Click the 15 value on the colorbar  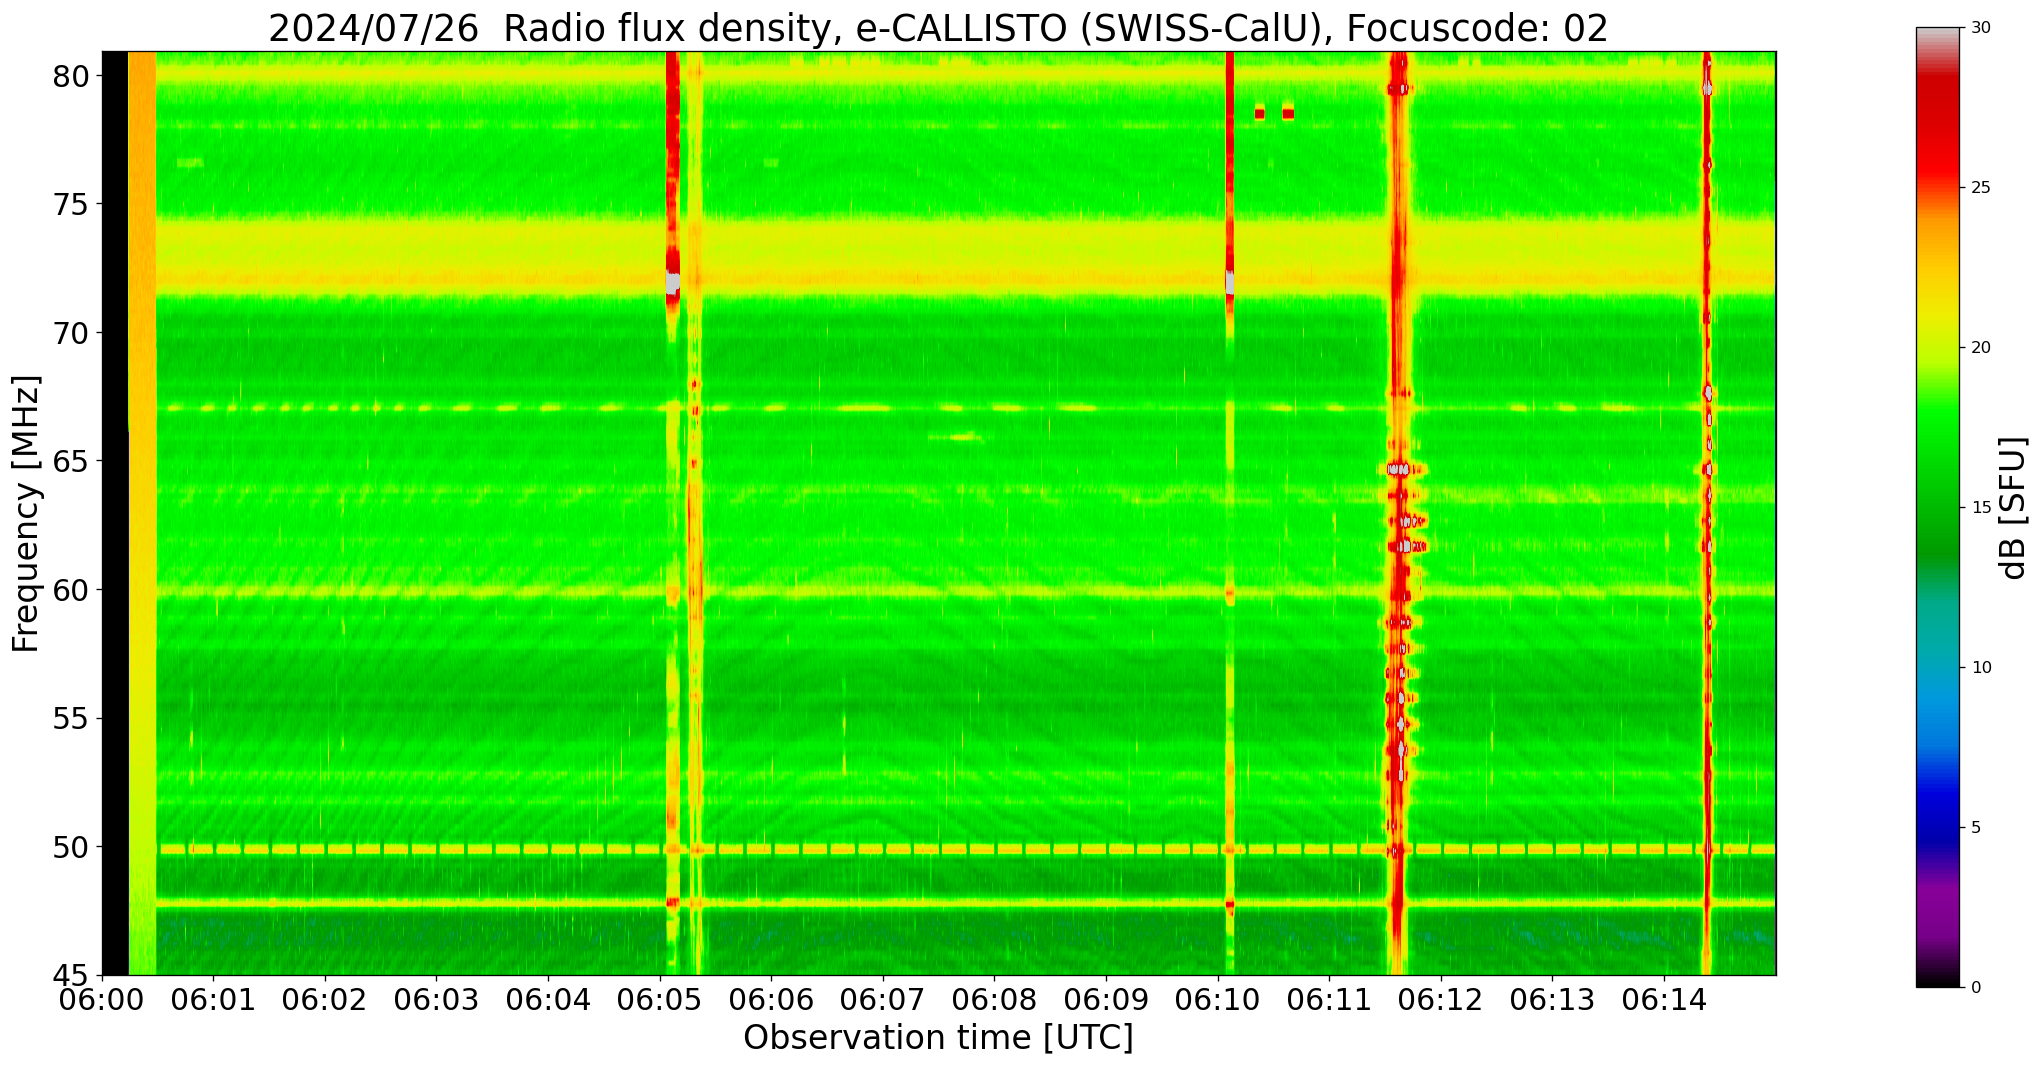tap(1979, 508)
